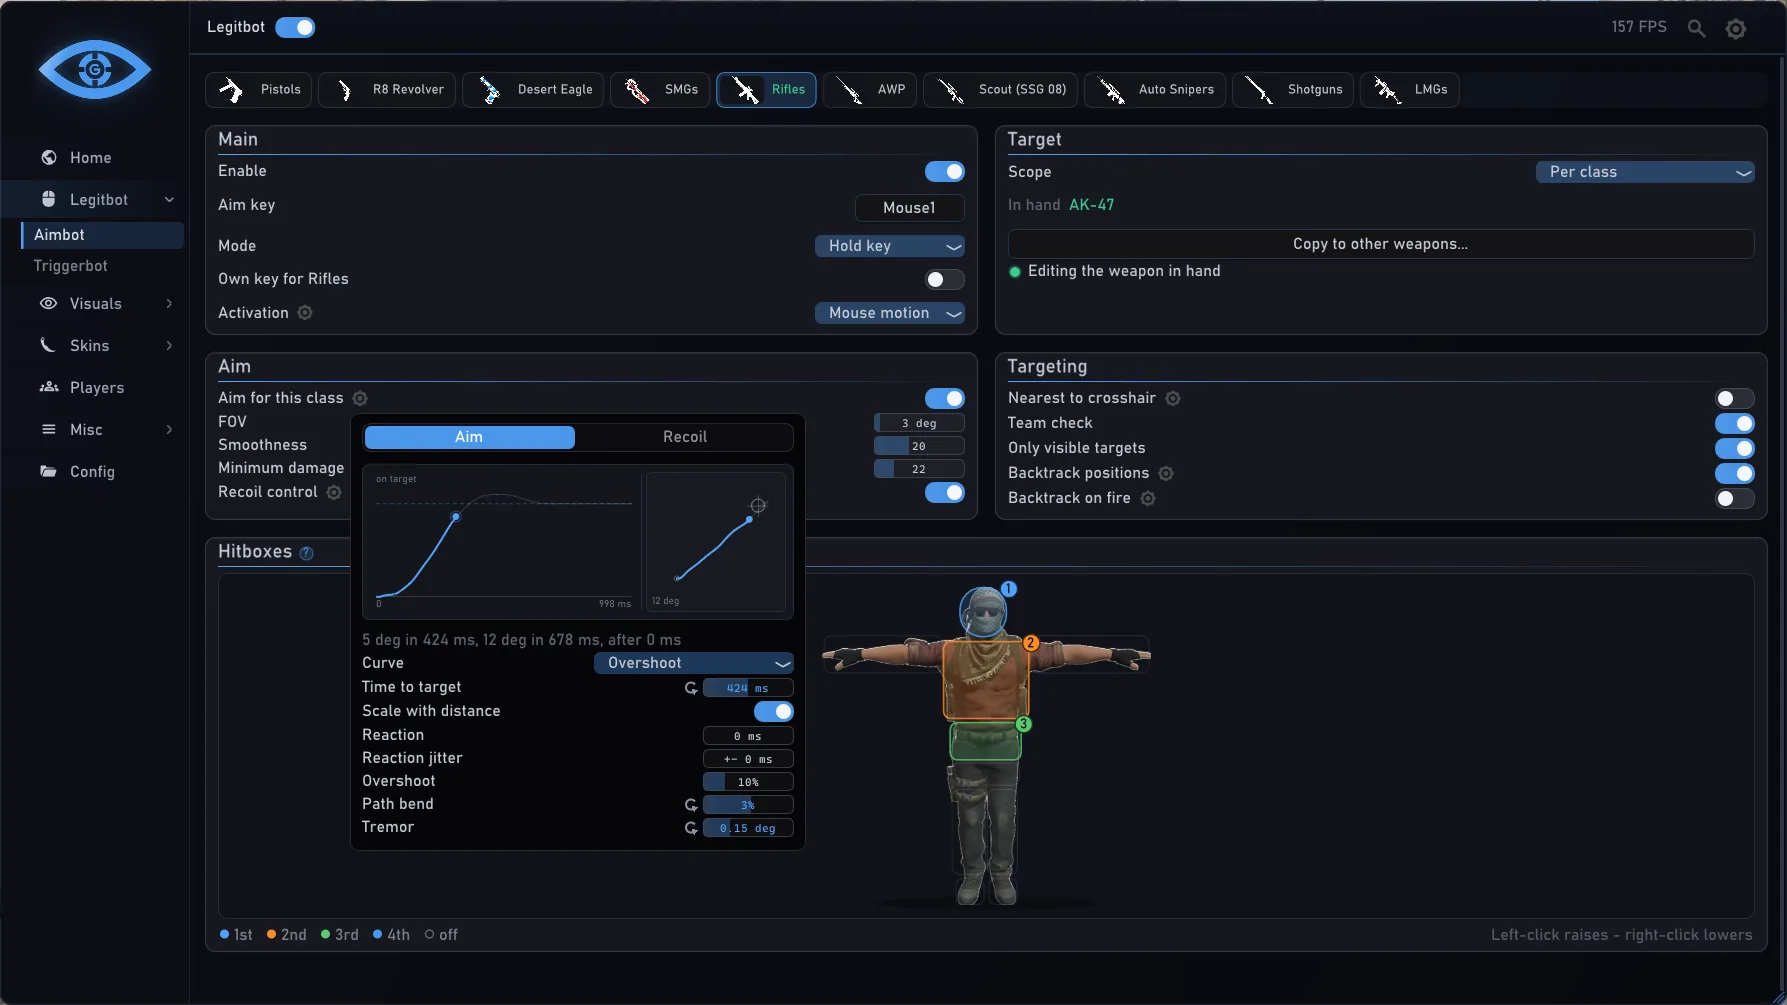The image size is (1787, 1005).
Task: Open Backtrack on fire gear settings
Action: [x=1148, y=498]
